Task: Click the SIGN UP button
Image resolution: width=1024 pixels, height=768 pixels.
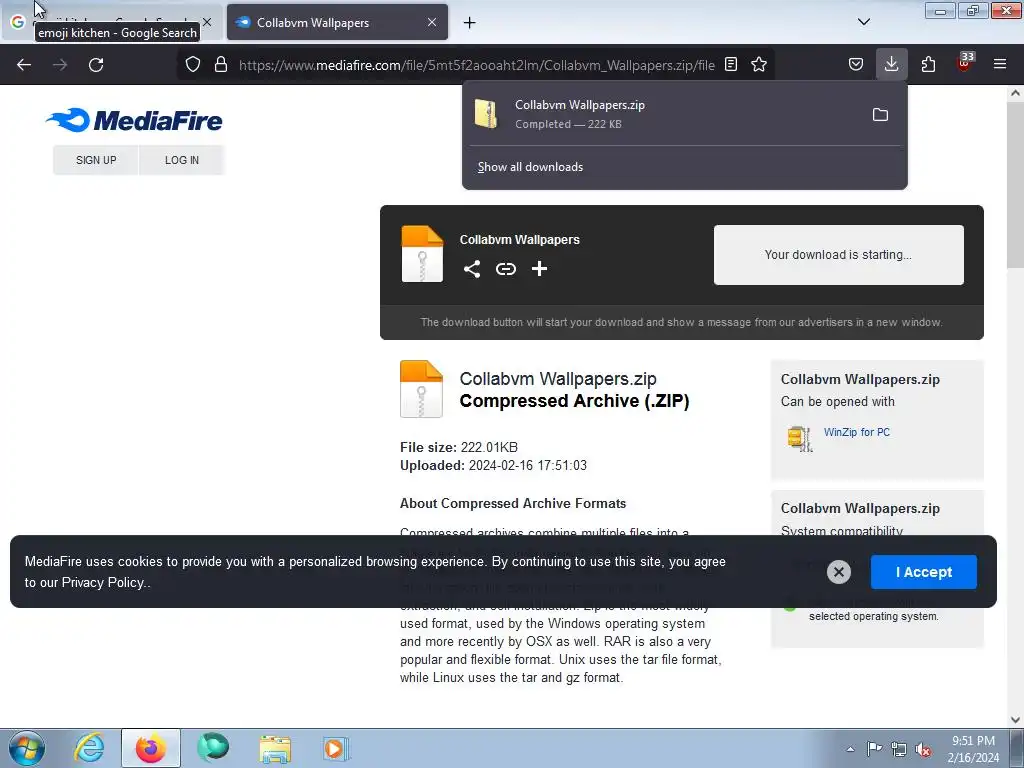Action: pos(96,160)
